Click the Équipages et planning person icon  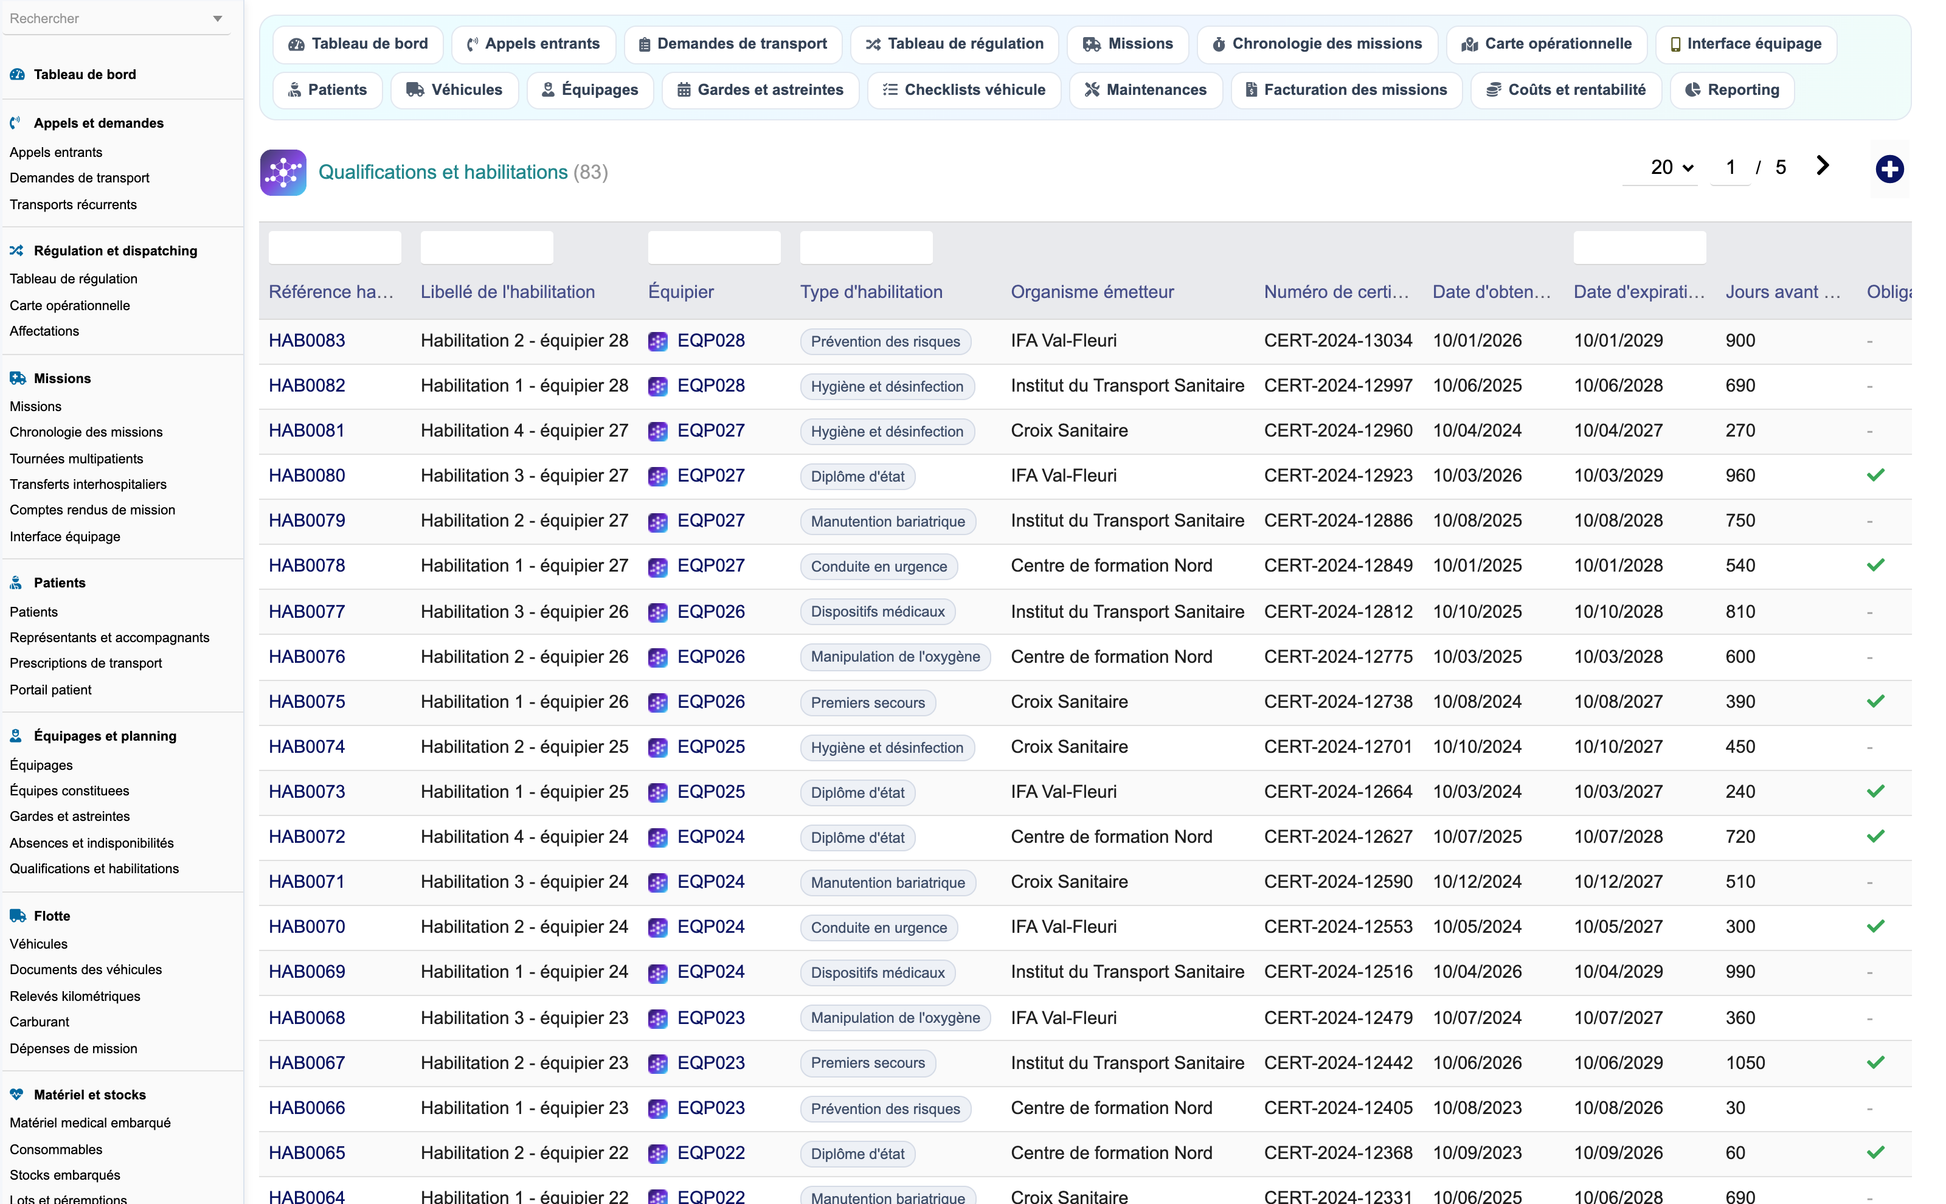pos(16,736)
